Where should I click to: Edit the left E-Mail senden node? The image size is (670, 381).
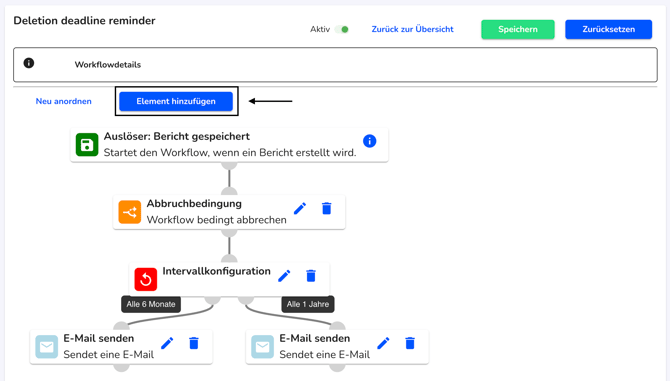tap(167, 343)
